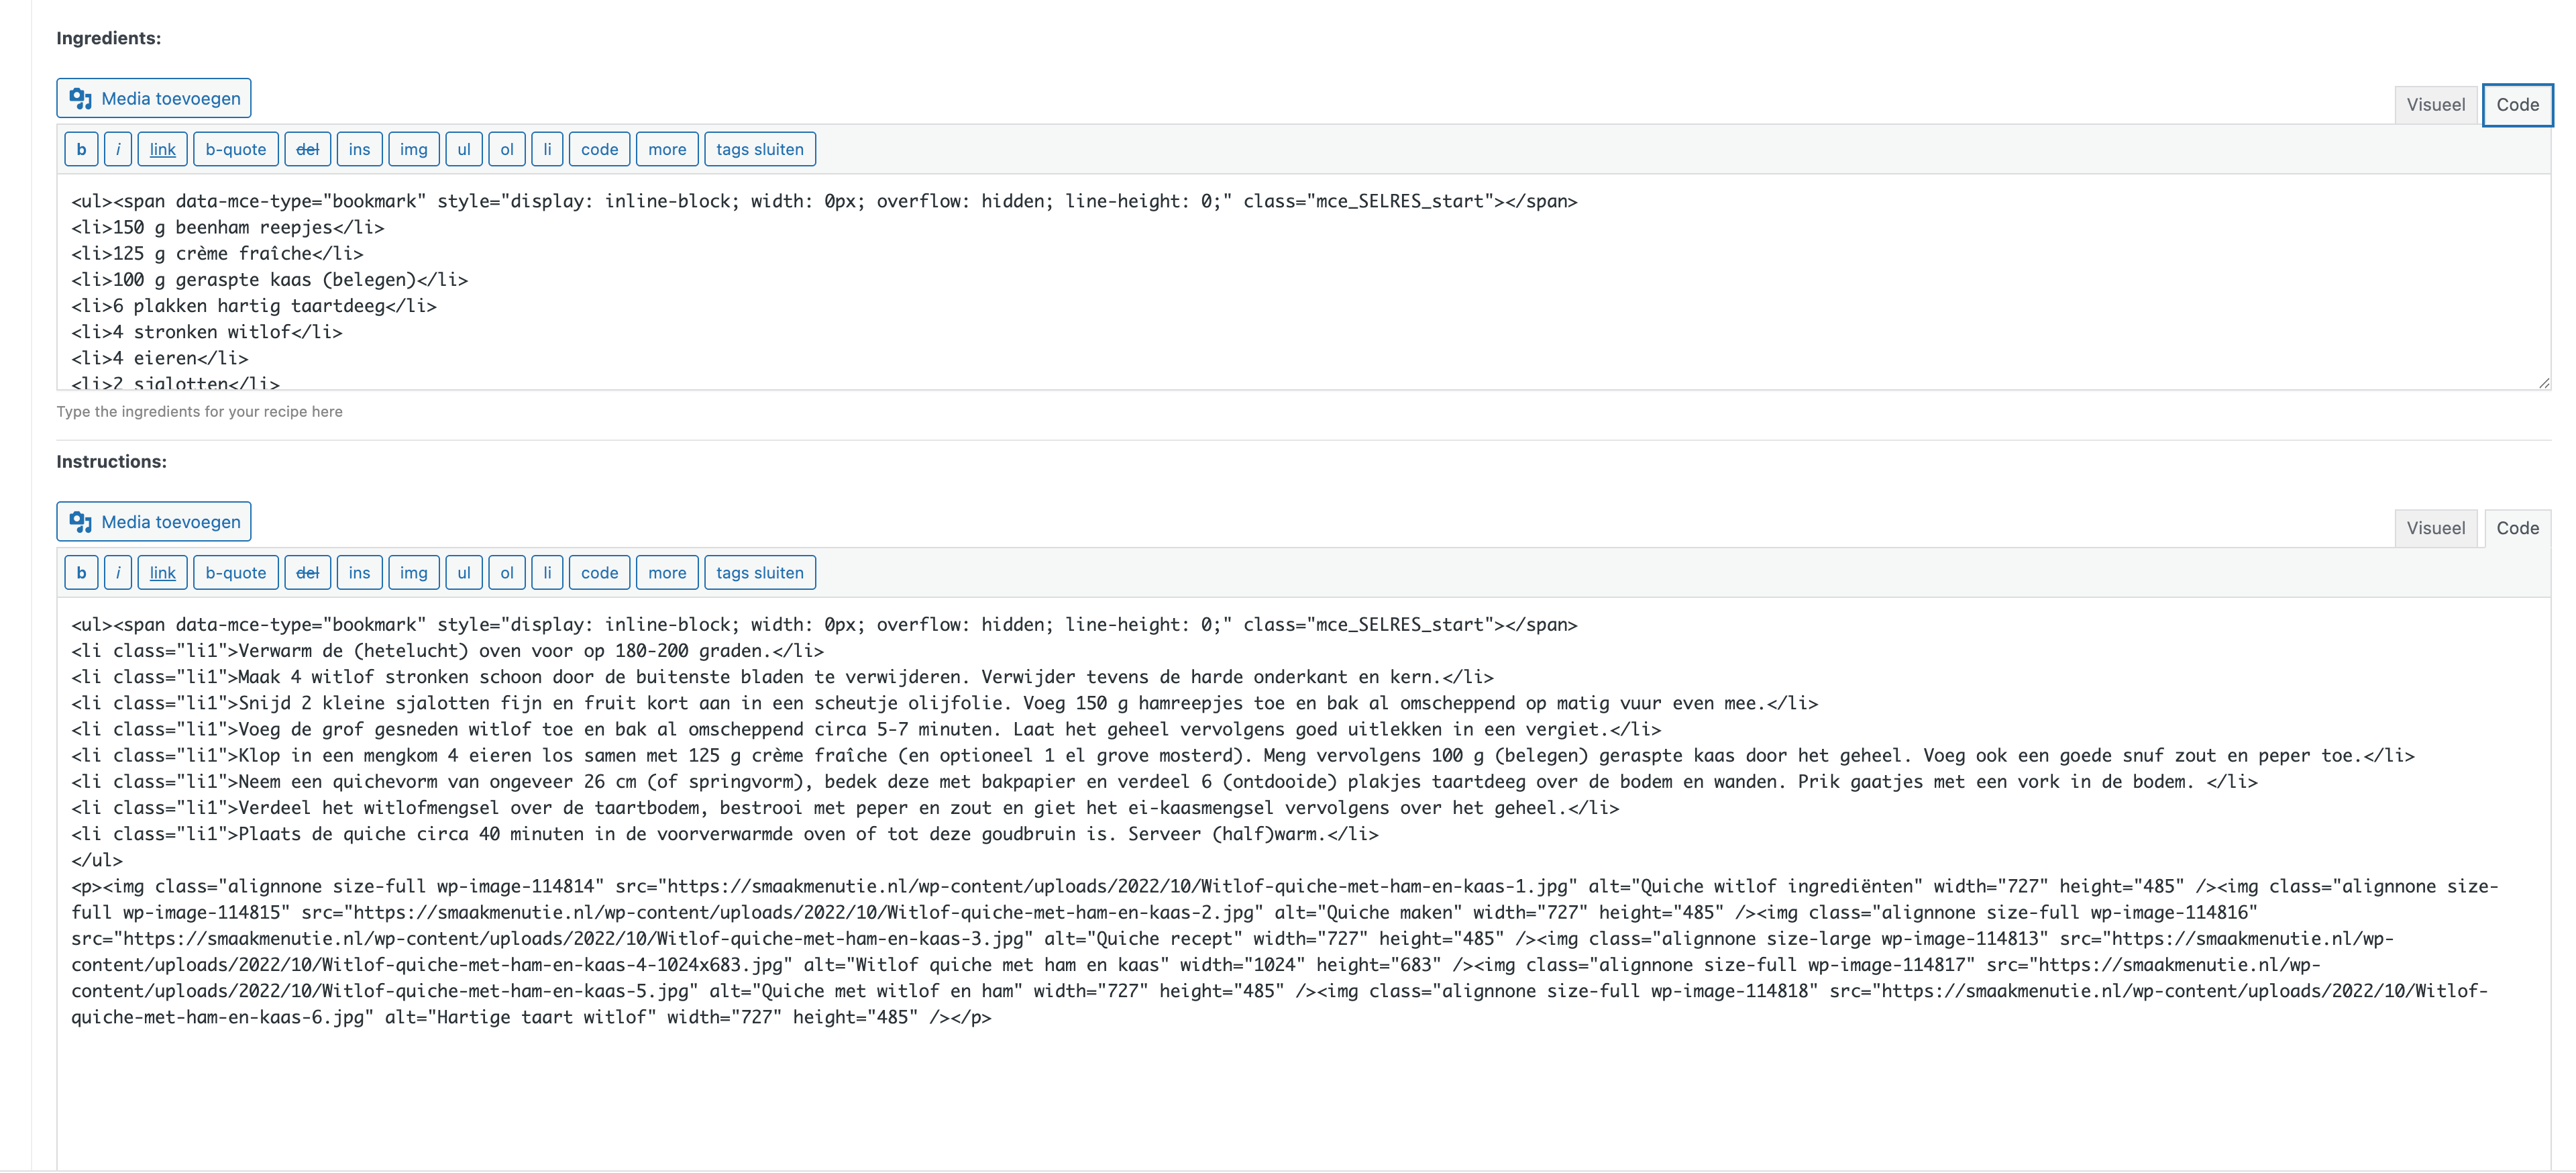Click Media toevoegen above the Ingredients editor
2576x1173 pixels.
click(x=154, y=98)
